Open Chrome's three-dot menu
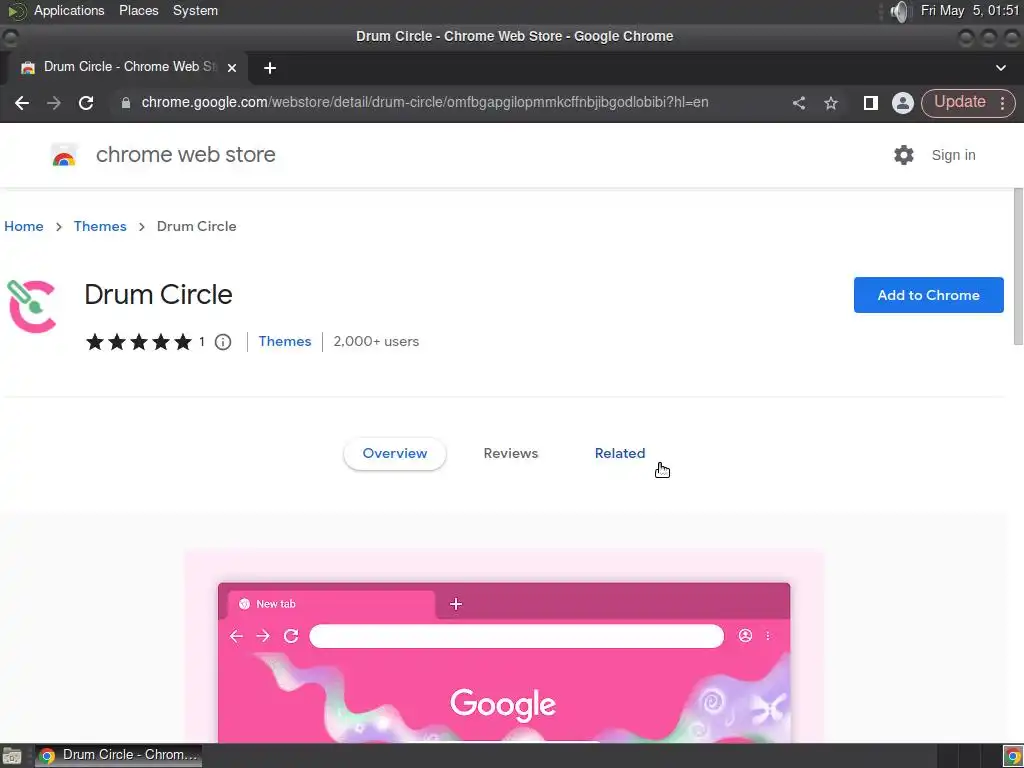This screenshot has width=1024, height=768. tap(1002, 103)
